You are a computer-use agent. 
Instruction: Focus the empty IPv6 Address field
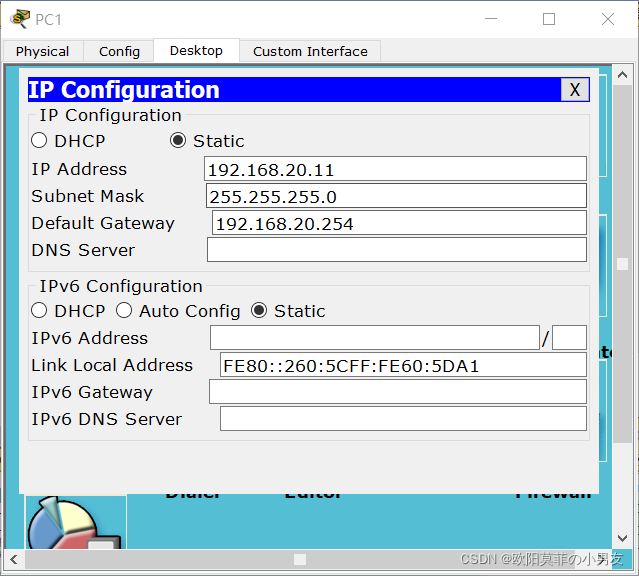coord(375,338)
